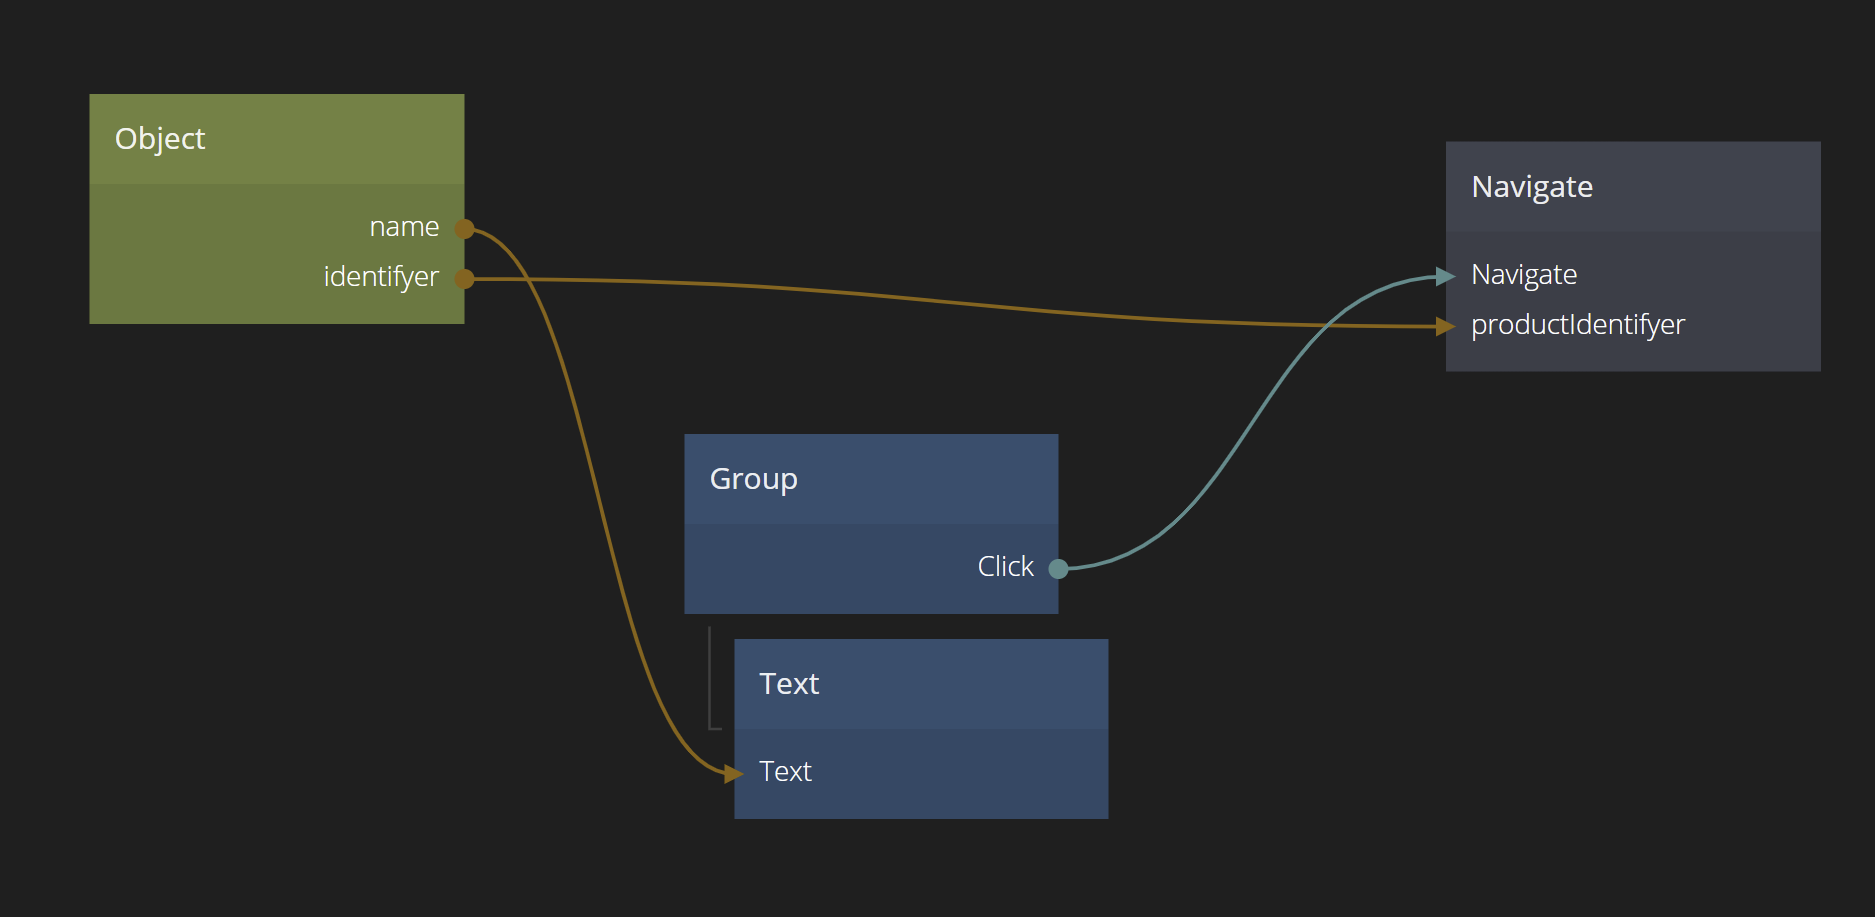Select the Group node title header

tap(870, 479)
